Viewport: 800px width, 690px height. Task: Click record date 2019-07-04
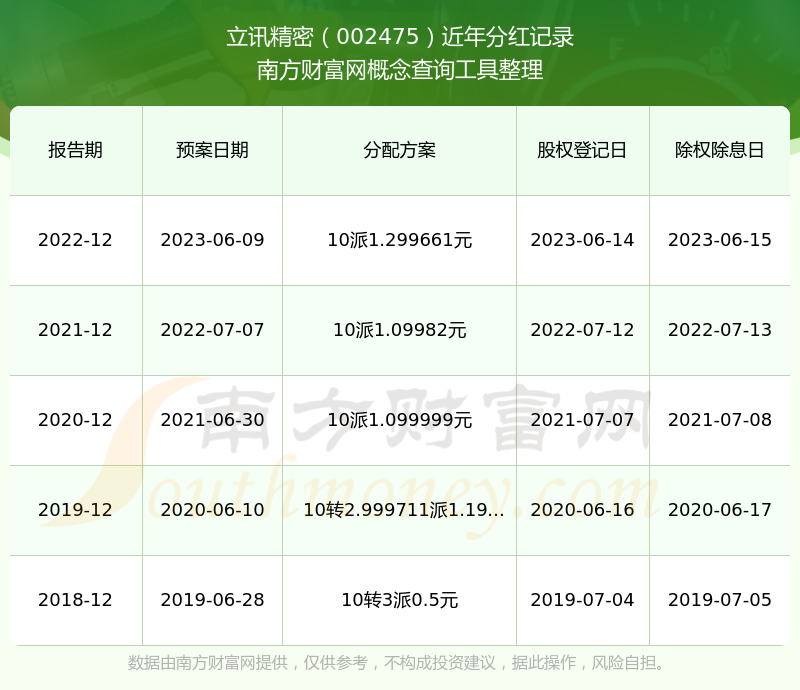pos(582,600)
